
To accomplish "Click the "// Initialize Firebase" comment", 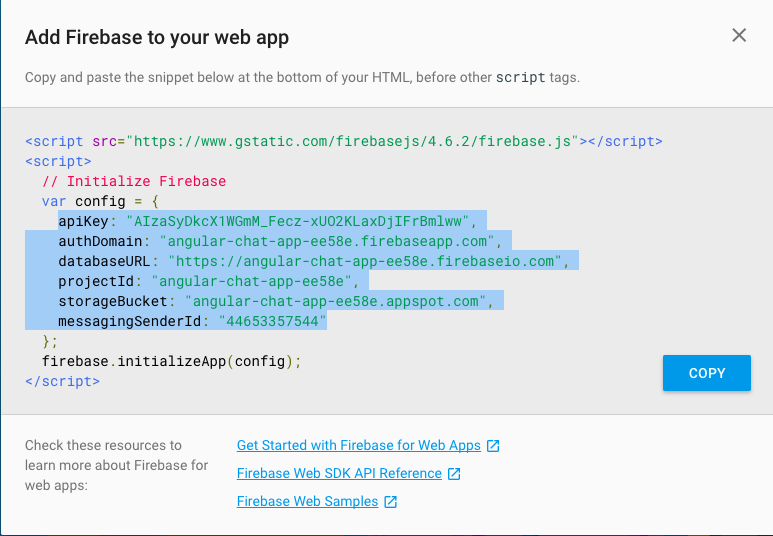I will pos(134,181).
